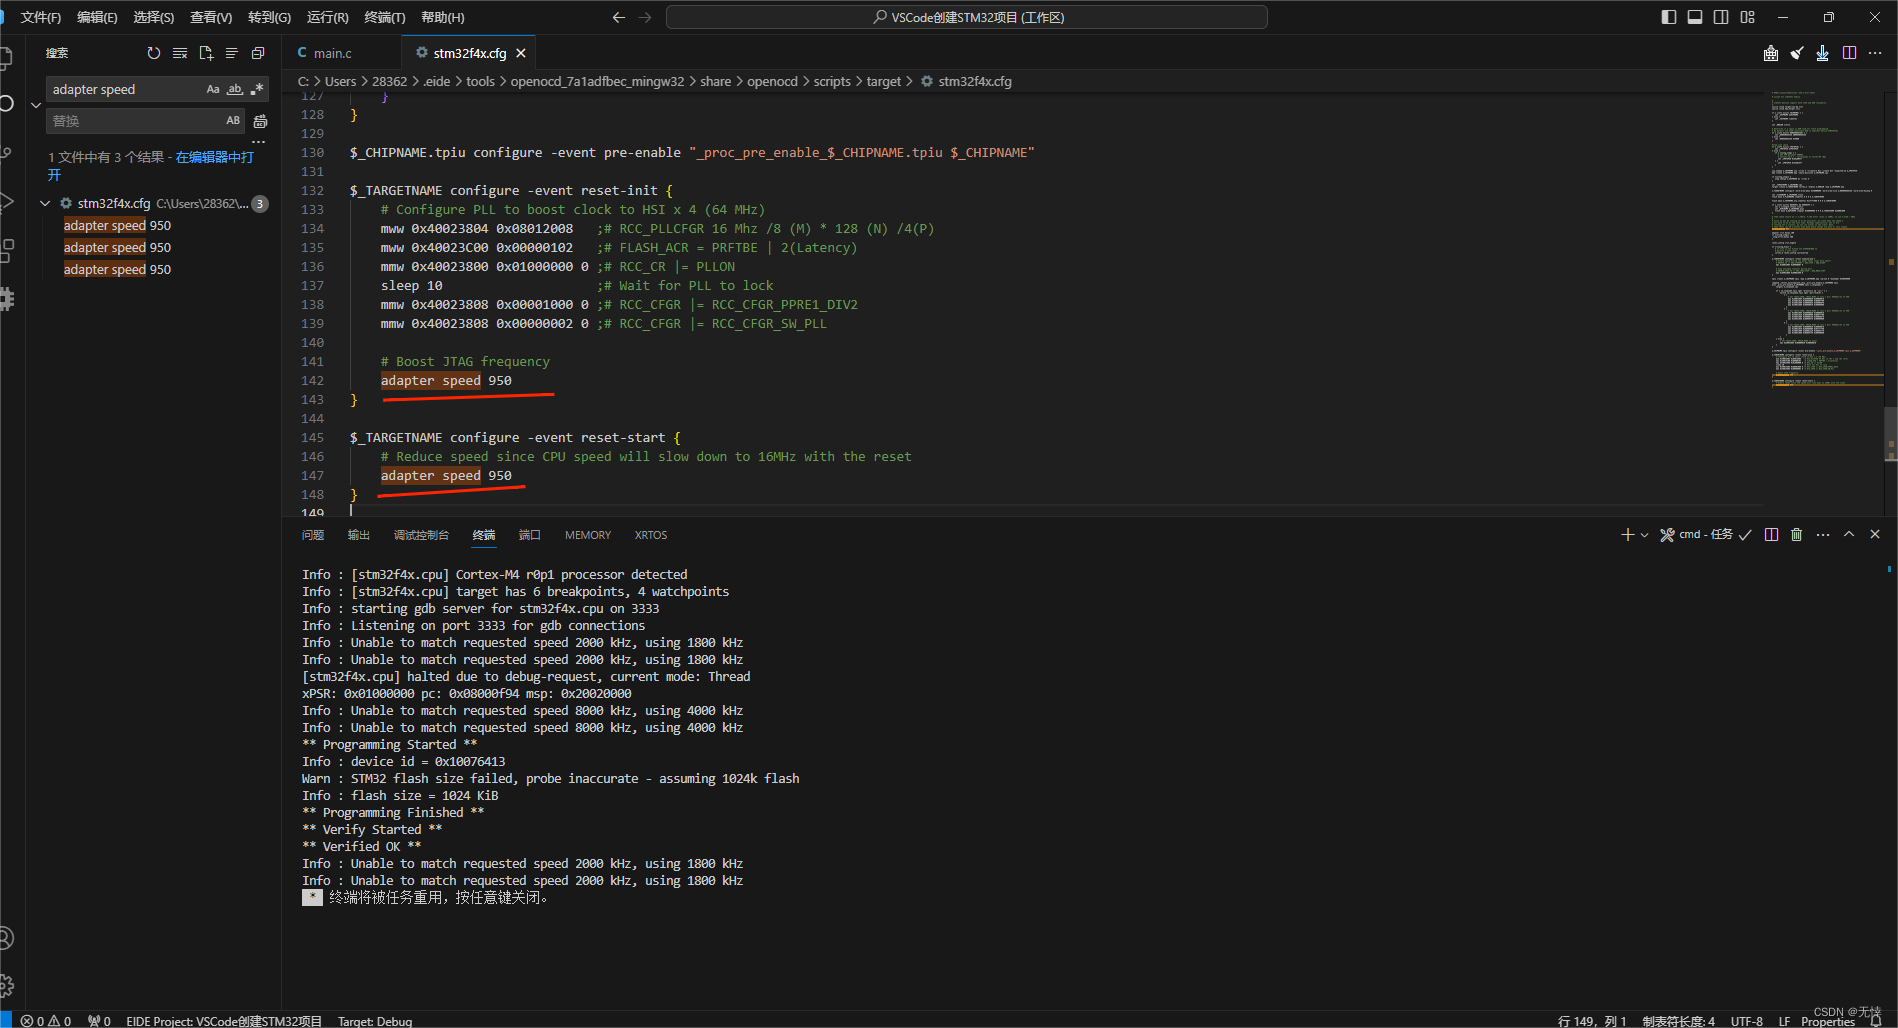Open 文件(F) menu
Screen dimensions: 1898x1028
40,17
